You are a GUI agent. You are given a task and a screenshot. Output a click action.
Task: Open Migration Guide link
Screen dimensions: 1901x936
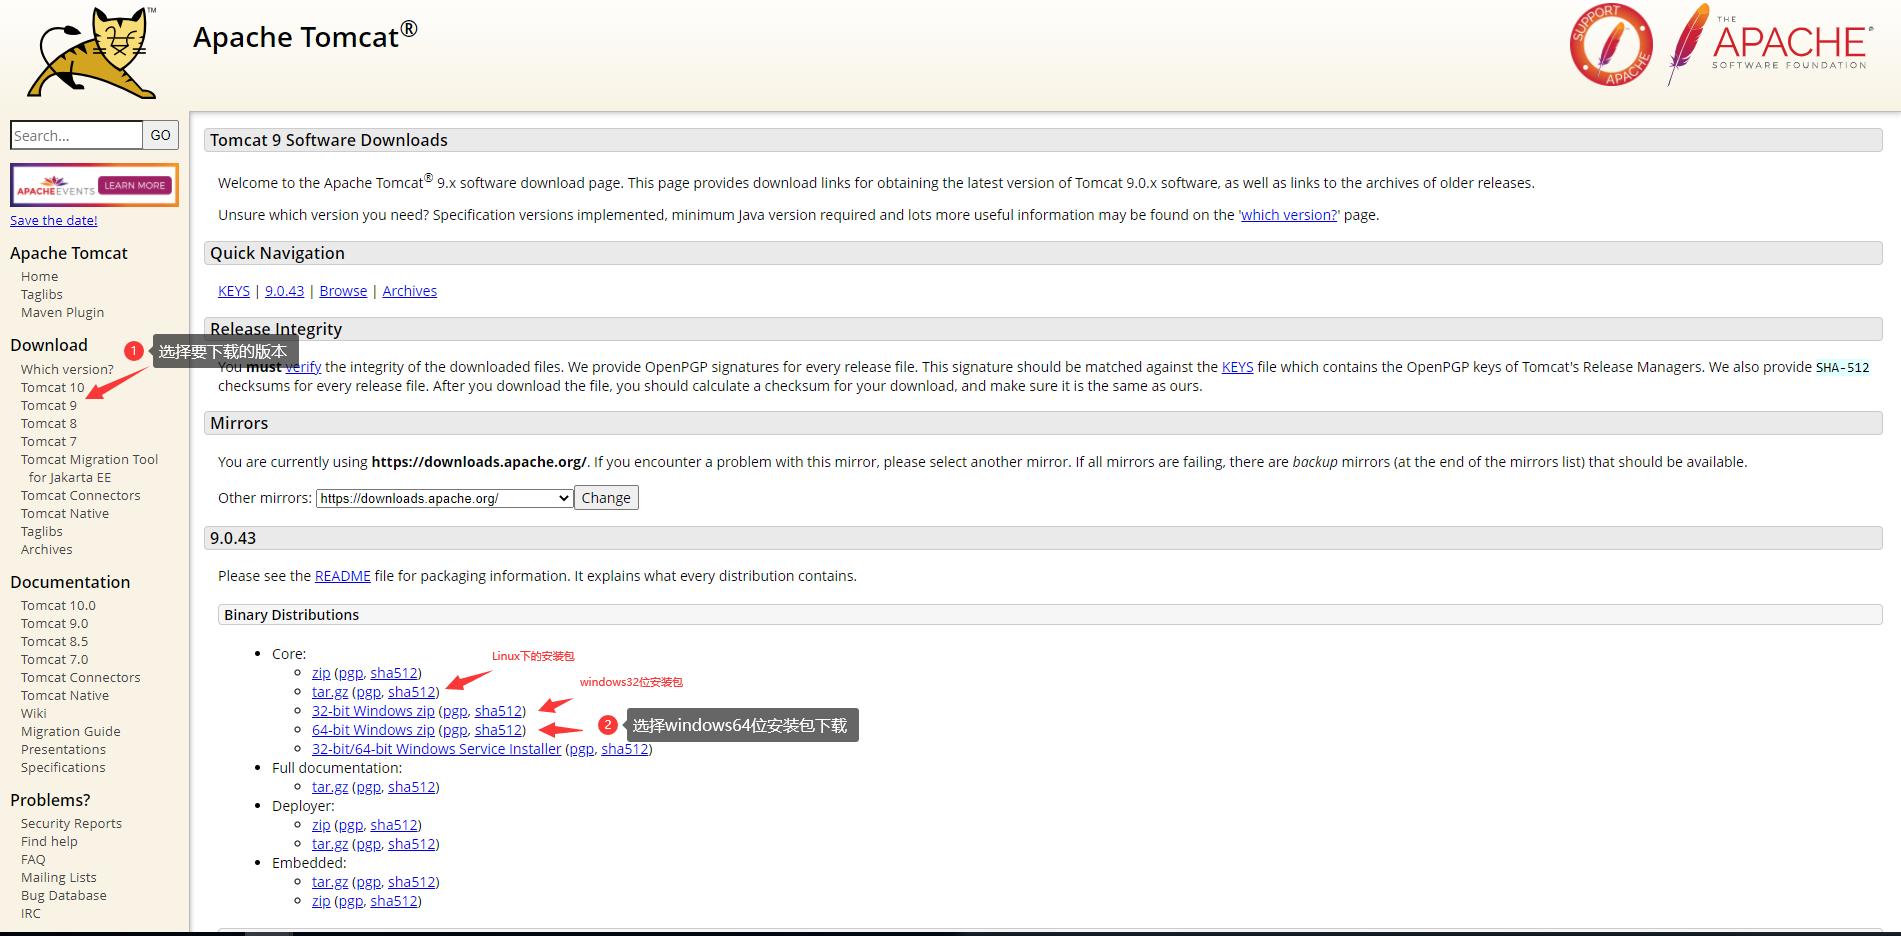click(71, 732)
